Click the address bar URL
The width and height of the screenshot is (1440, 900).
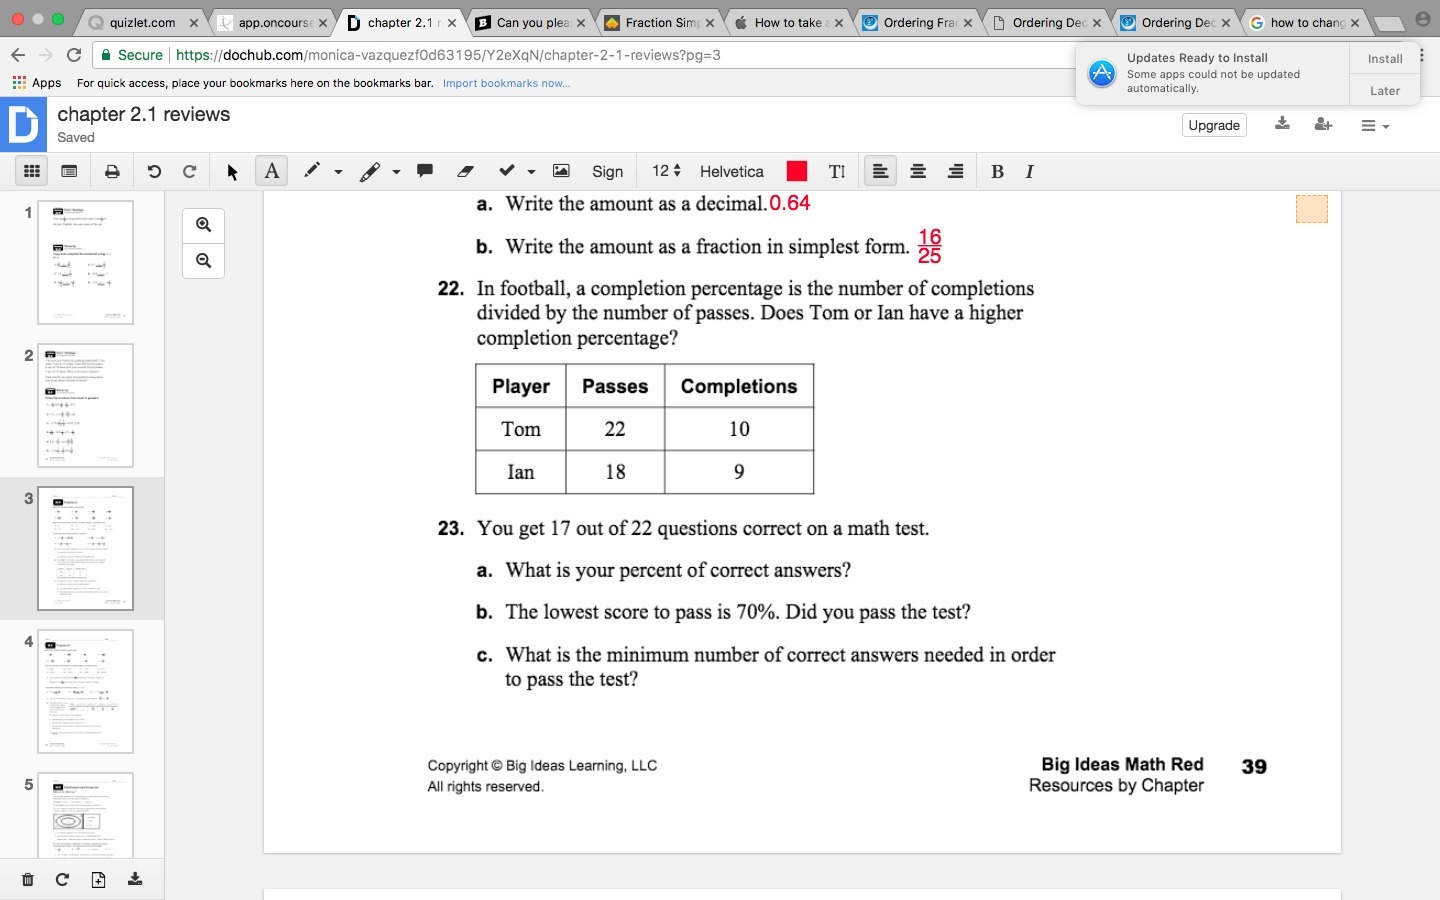[x=448, y=55]
